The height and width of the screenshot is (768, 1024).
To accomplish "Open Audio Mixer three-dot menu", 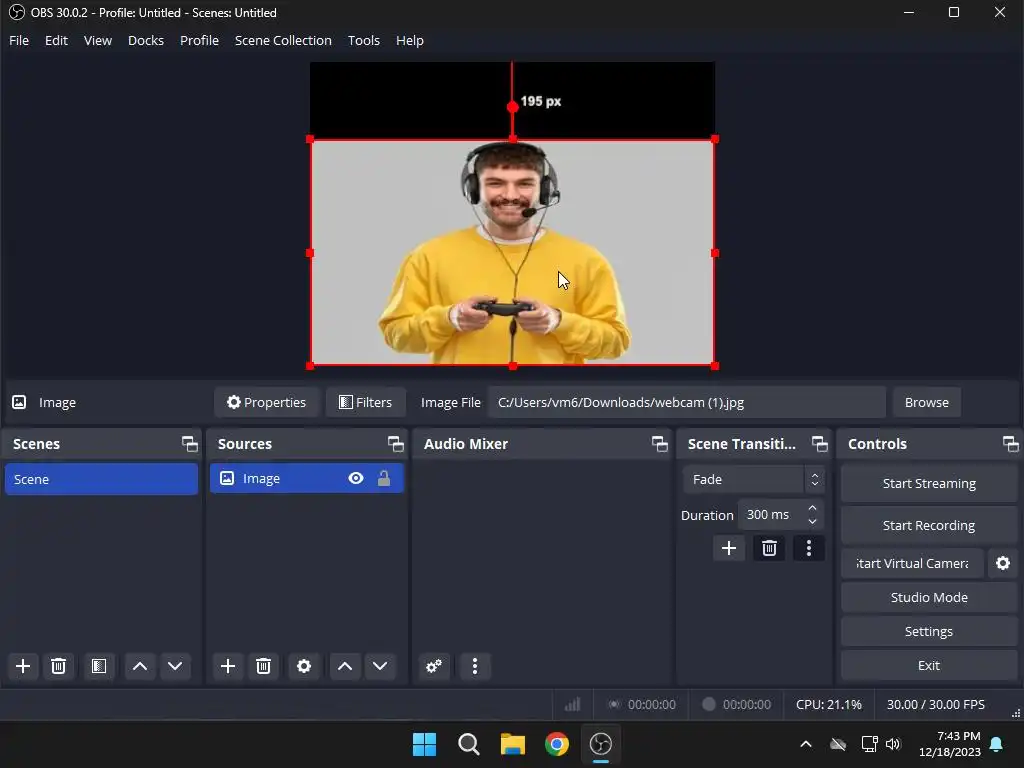I will (x=475, y=666).
